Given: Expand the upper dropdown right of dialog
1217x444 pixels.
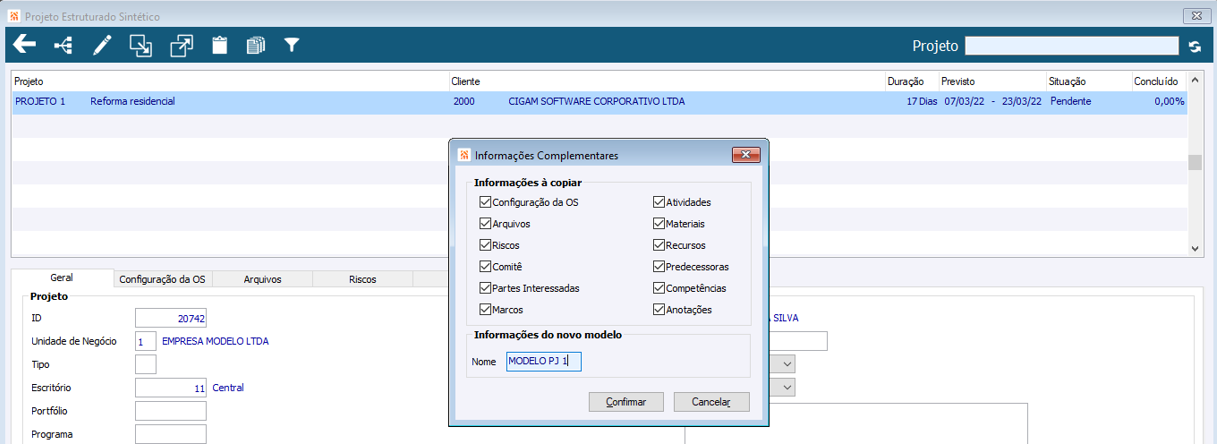Looking at the screenshot, I should pos(787,364).
